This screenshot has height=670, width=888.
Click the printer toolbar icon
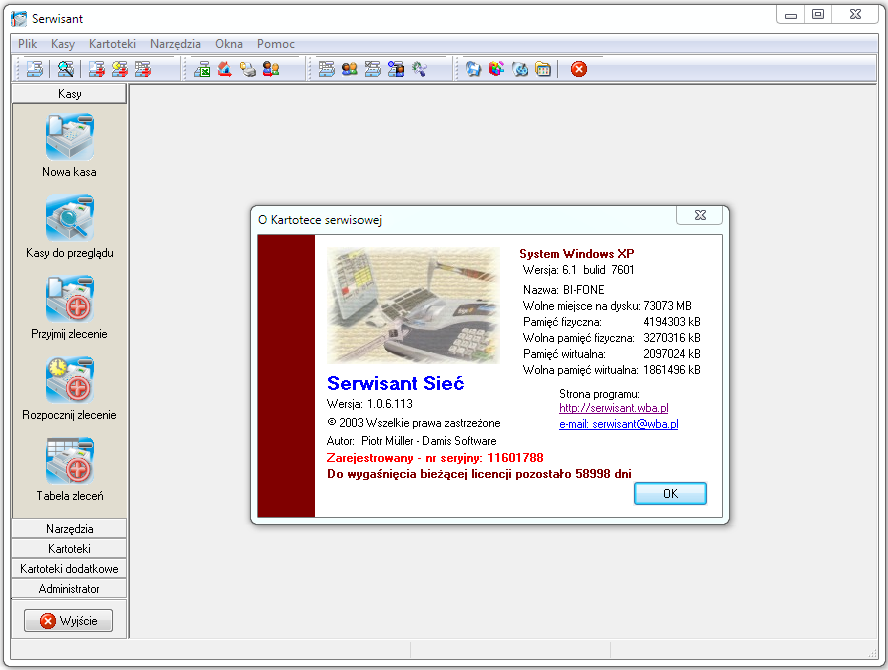pyautogui.click(x=247, y=69)
